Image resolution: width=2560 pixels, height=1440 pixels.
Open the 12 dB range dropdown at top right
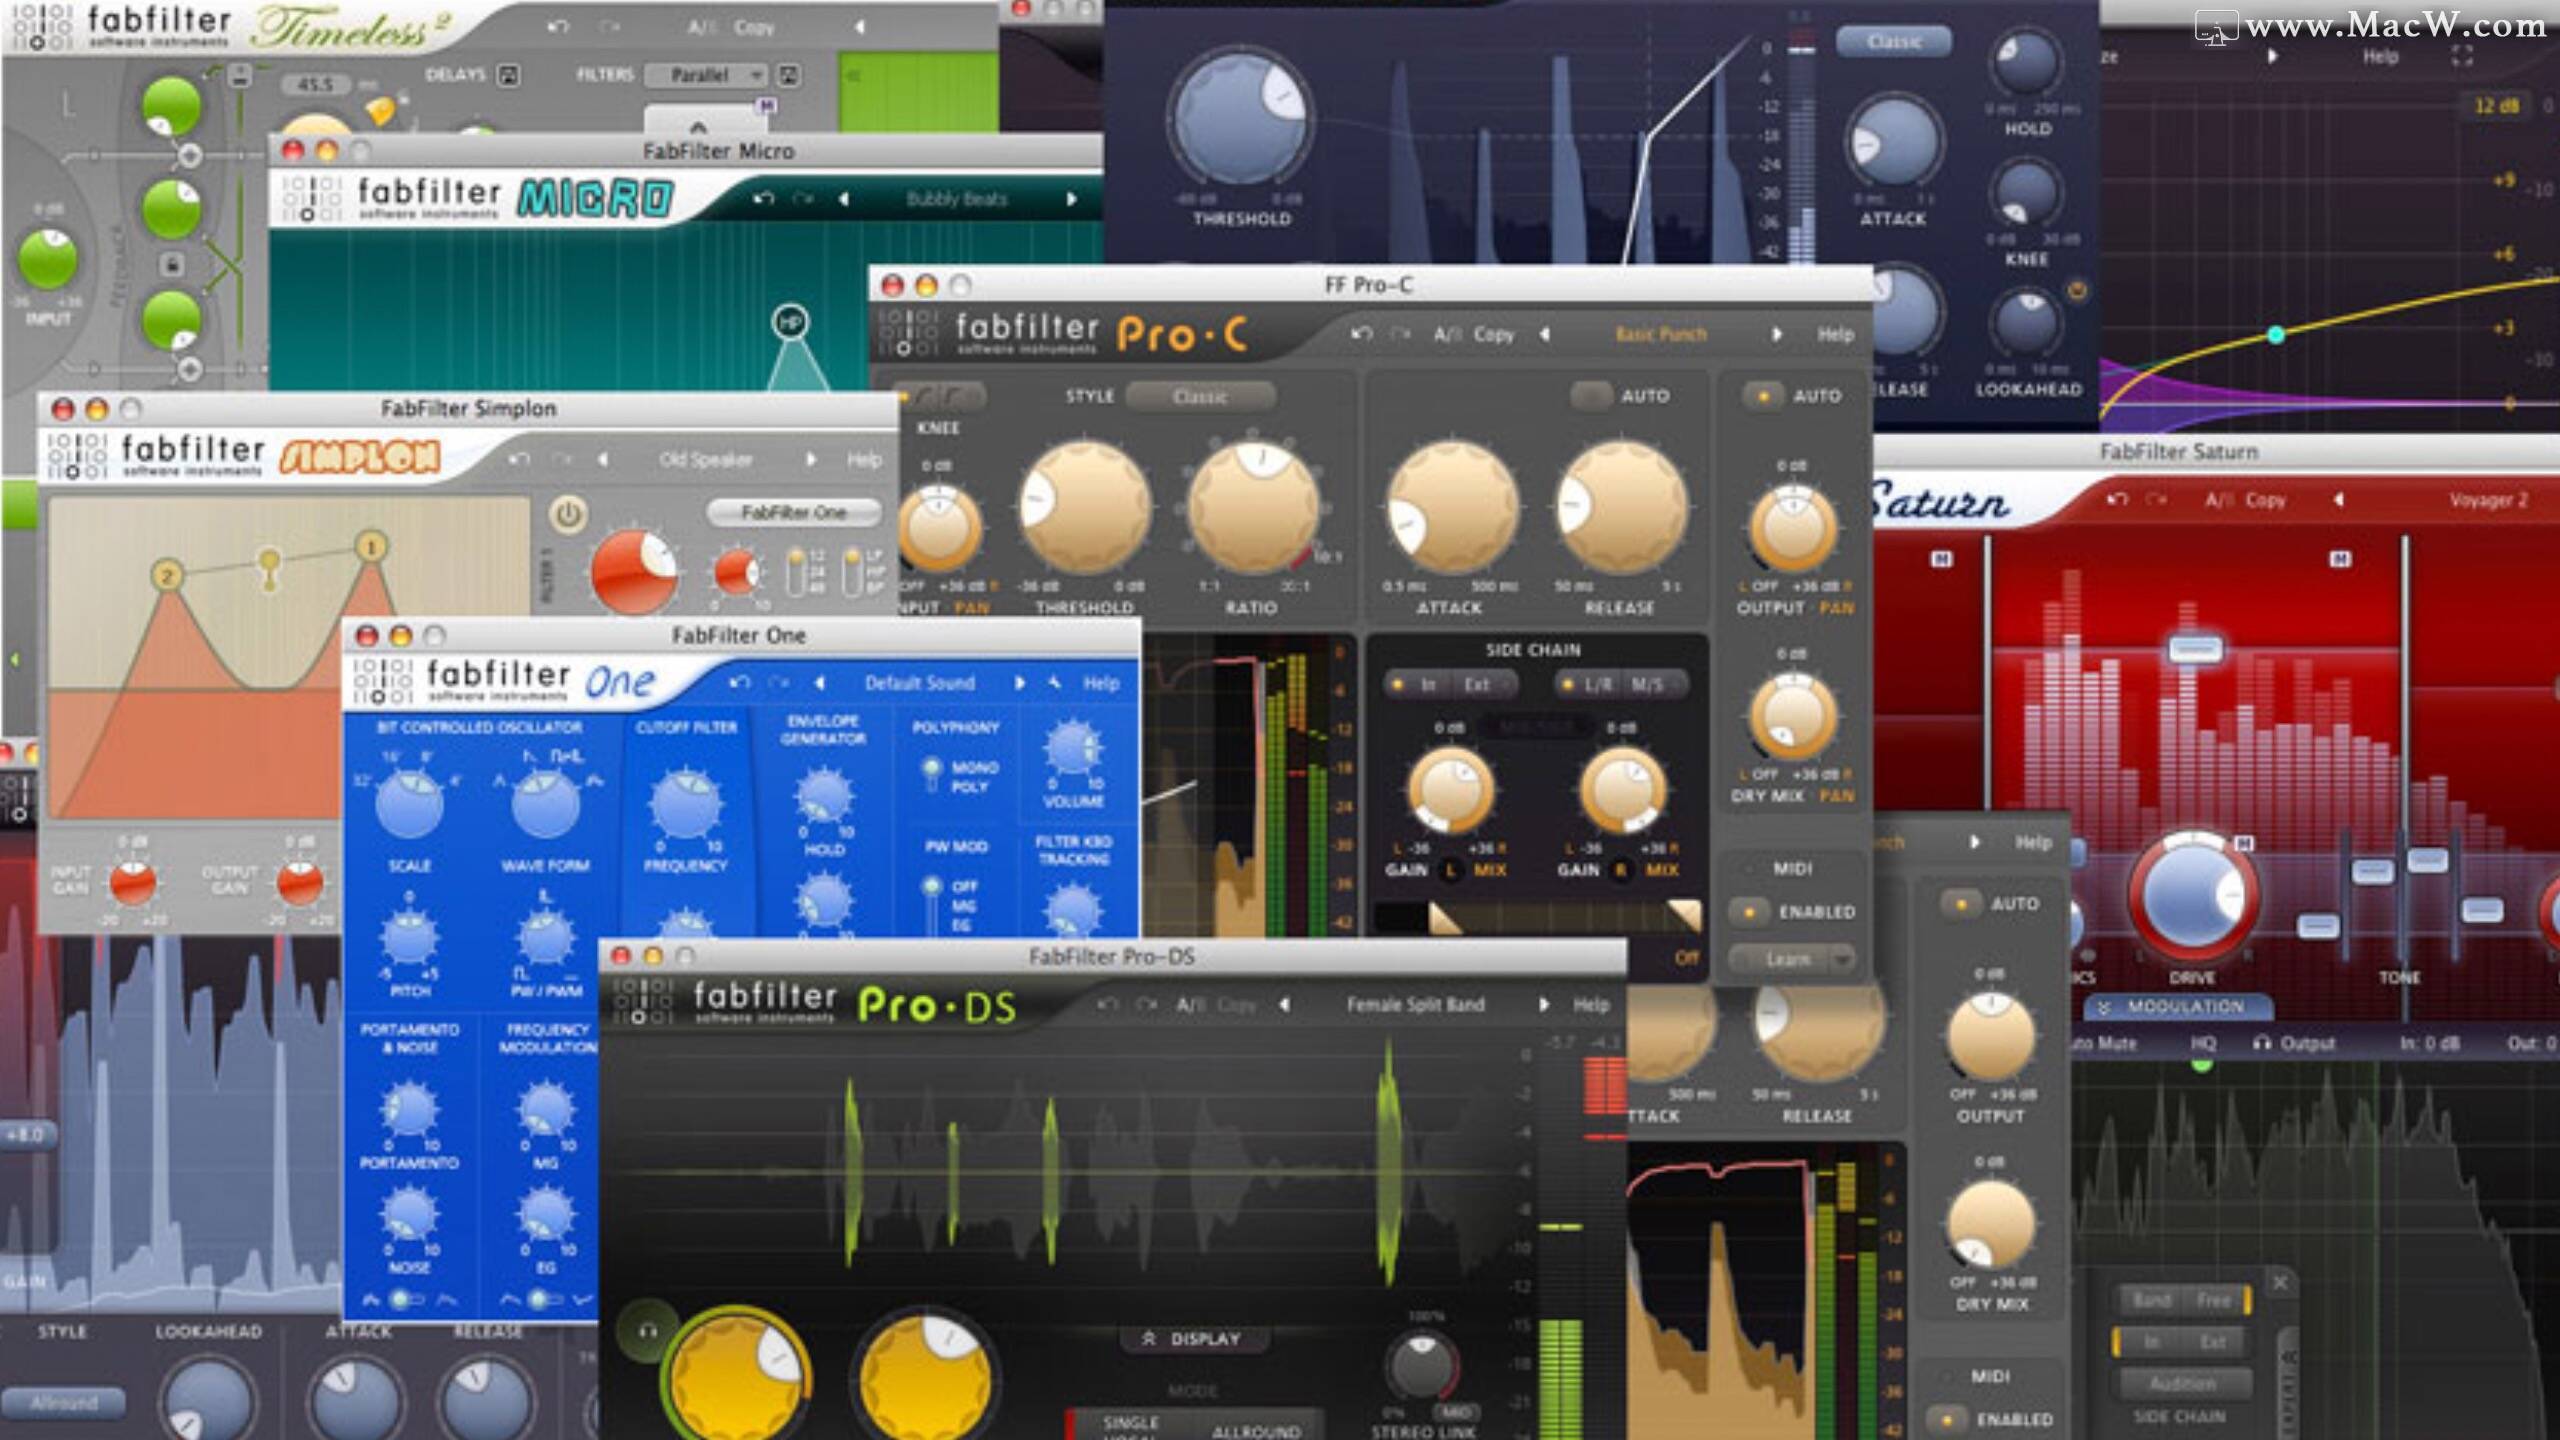coord(2496,106)
